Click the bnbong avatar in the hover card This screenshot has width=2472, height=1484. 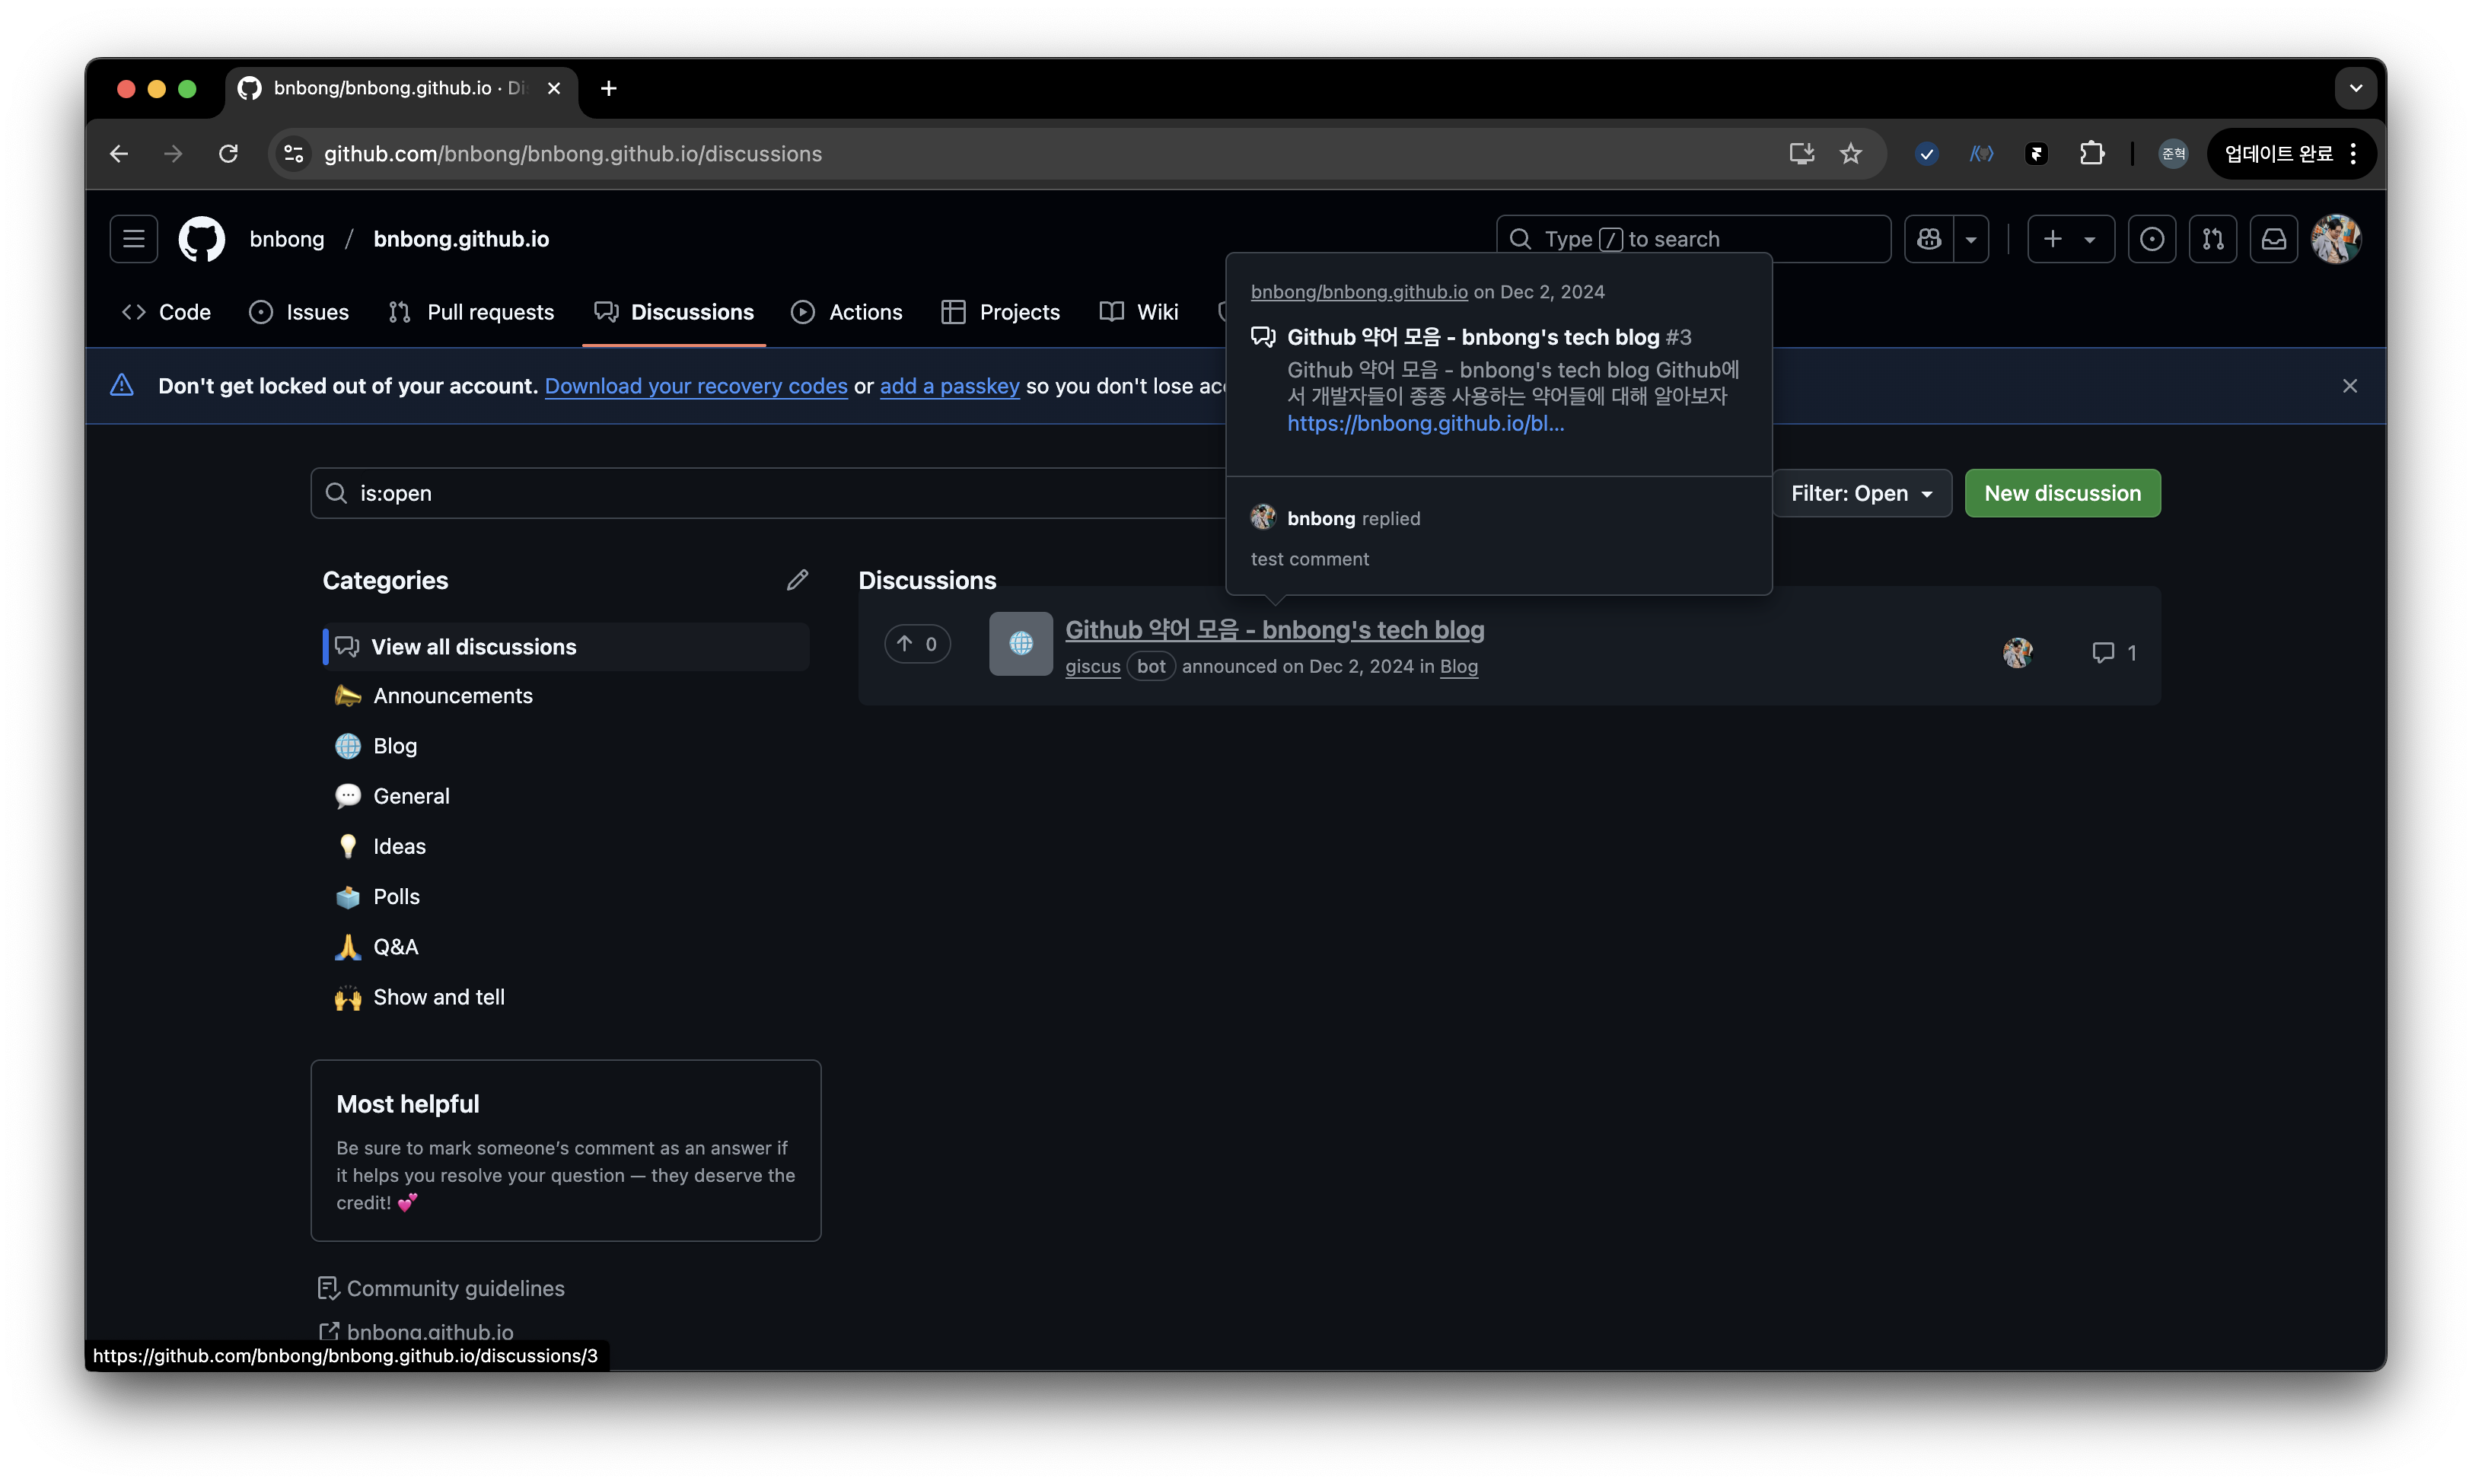(1263, 518)
